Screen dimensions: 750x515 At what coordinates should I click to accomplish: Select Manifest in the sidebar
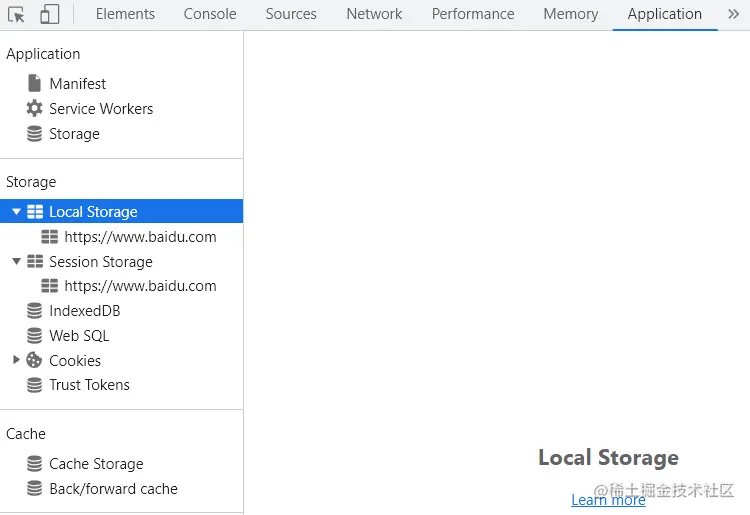(x=77, y=84)
